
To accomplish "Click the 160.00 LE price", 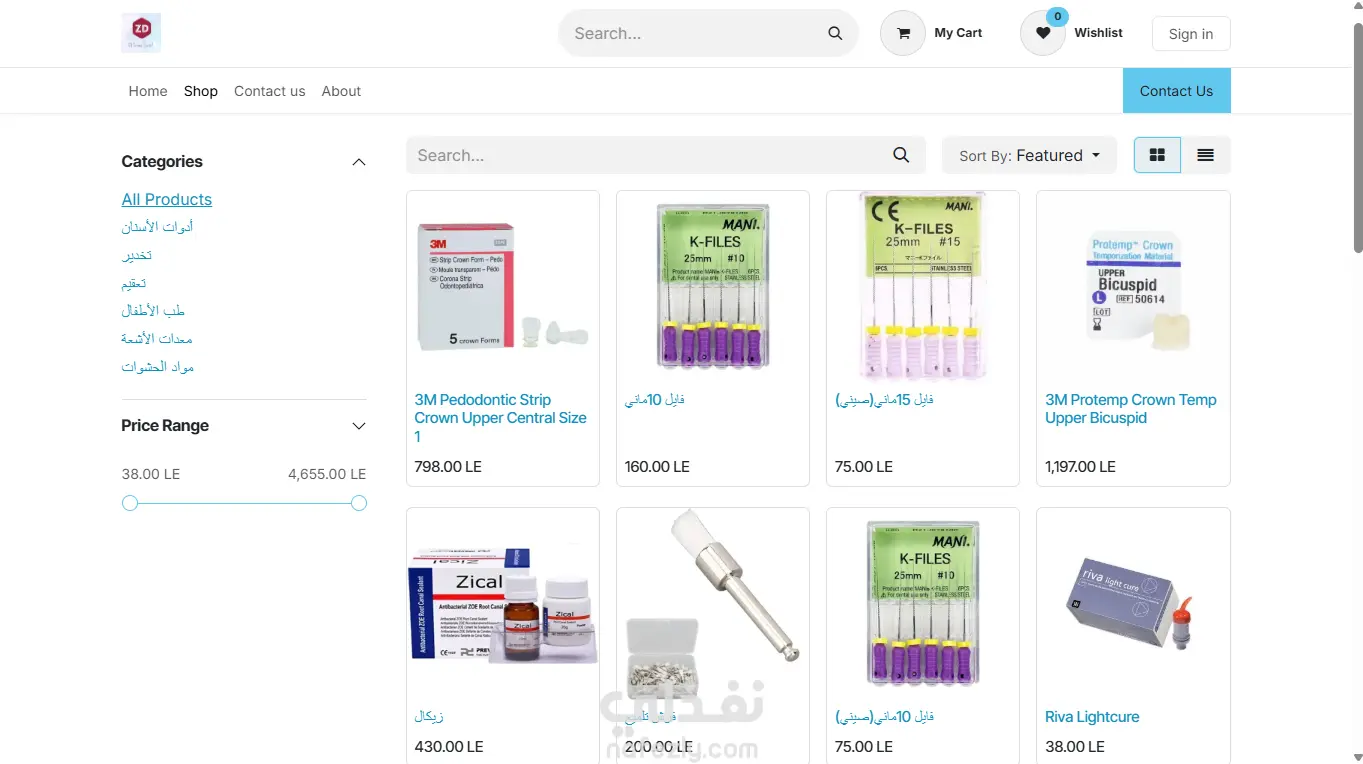I will click(x=657, y=467).
